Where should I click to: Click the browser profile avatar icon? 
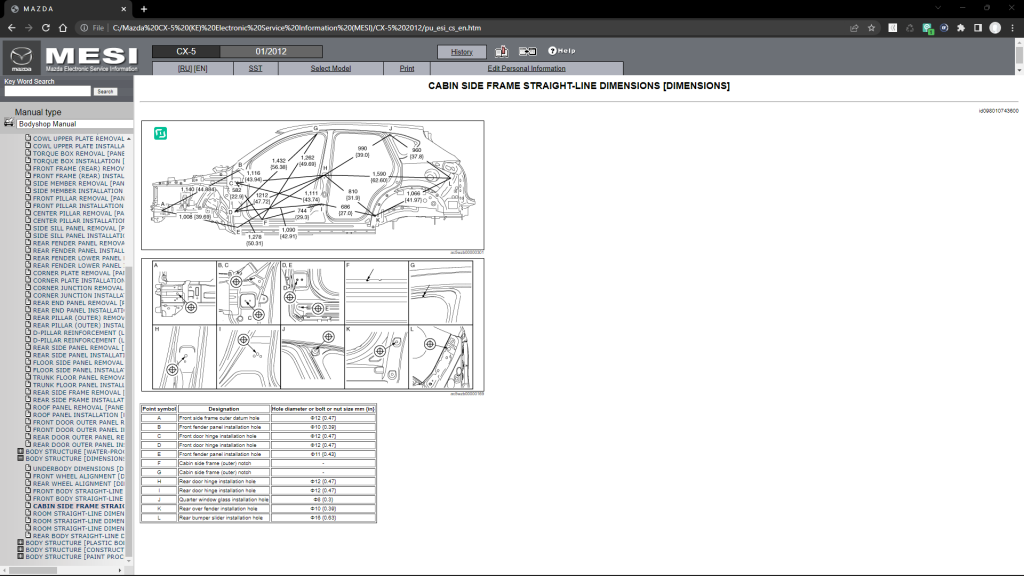tap(995, 28)
